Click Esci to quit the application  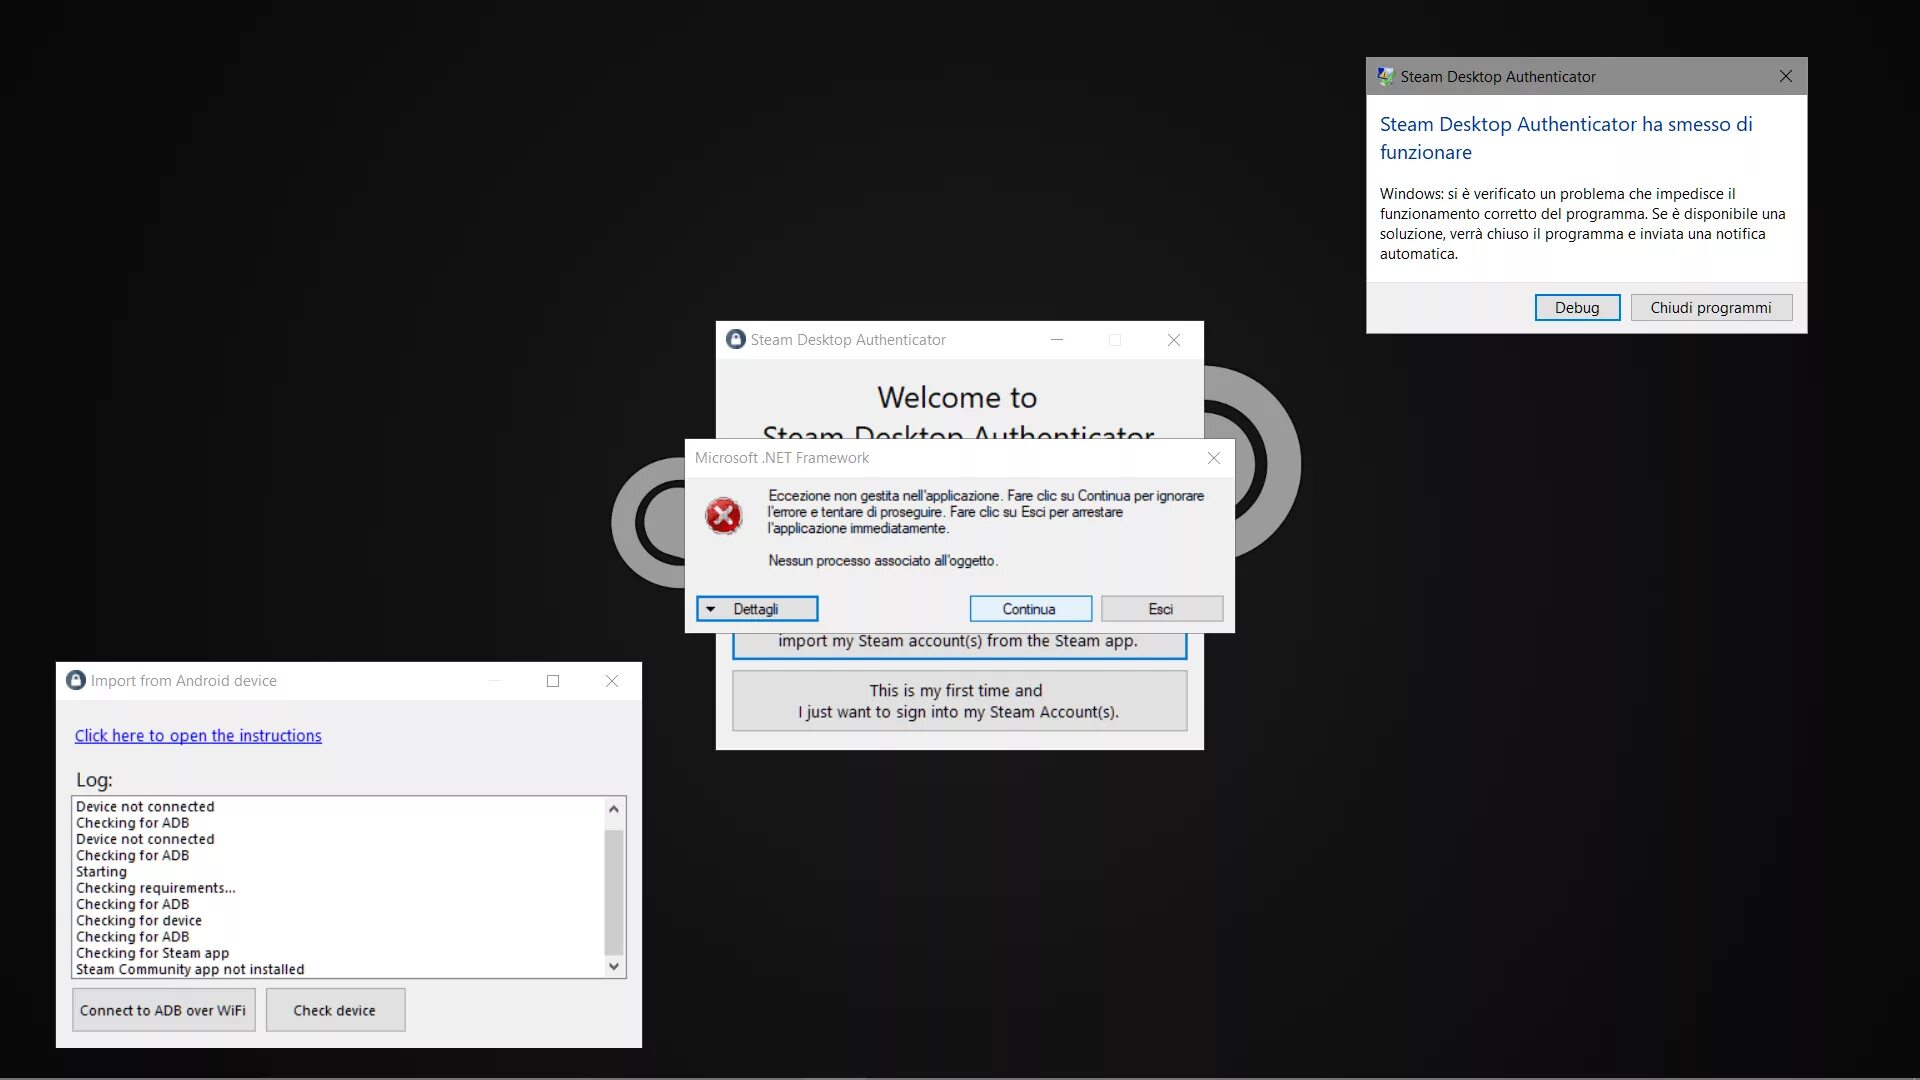click(1161, 609)
